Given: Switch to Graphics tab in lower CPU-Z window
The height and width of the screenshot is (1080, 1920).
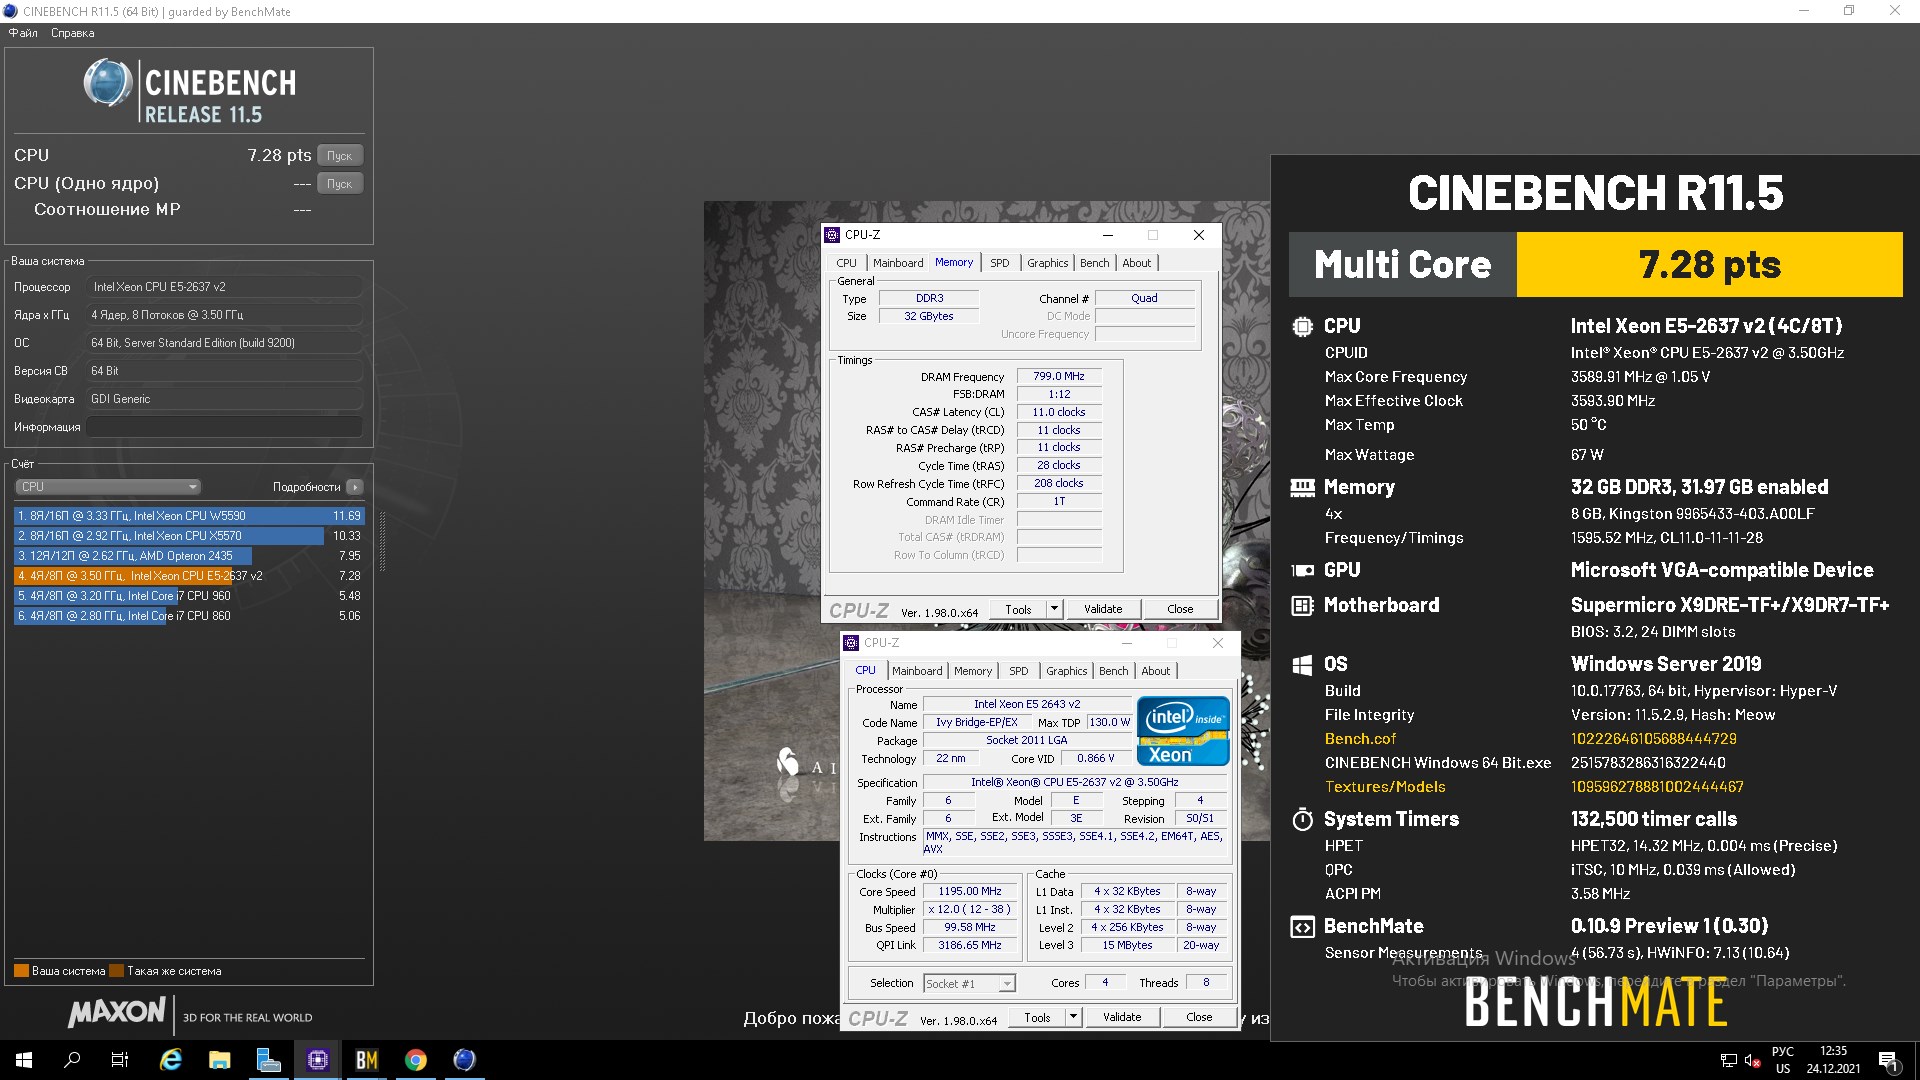Looking at the screenshot, I should [1066, 671].
